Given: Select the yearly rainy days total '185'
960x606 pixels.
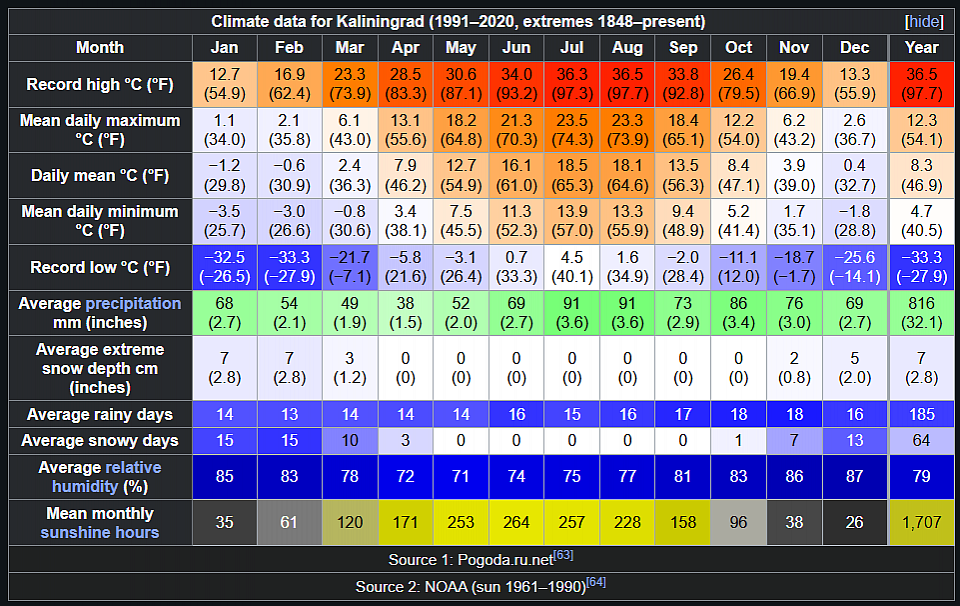Looking at the screenshot, I should (x=921, y=414).
